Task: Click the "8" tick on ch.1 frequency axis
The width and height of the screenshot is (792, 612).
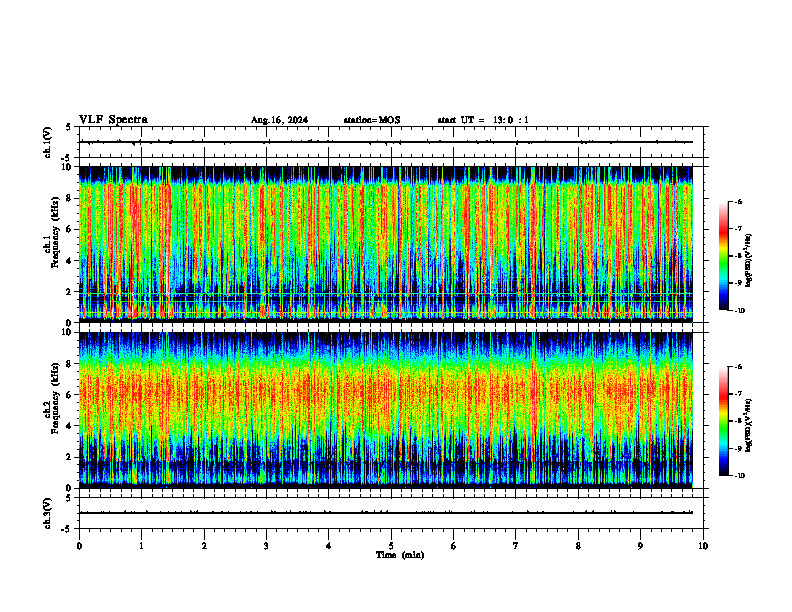Action: 70,198
